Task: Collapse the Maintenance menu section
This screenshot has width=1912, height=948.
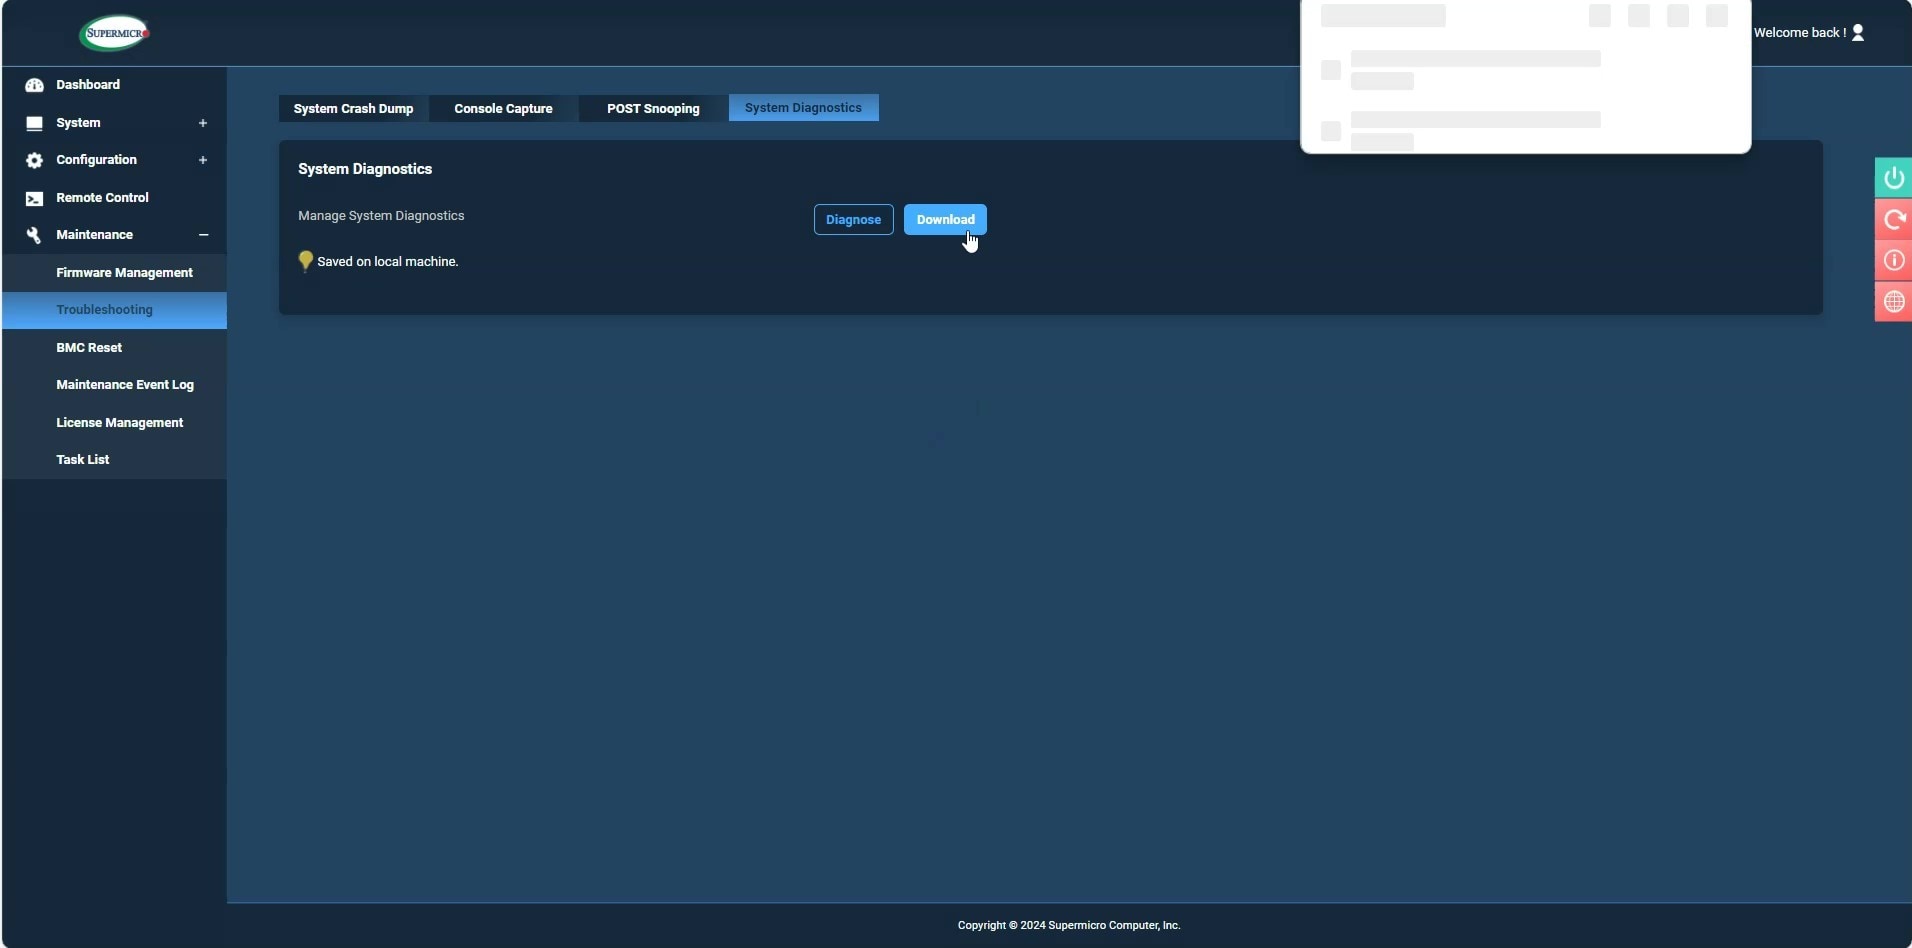Action: coord(203,235)
